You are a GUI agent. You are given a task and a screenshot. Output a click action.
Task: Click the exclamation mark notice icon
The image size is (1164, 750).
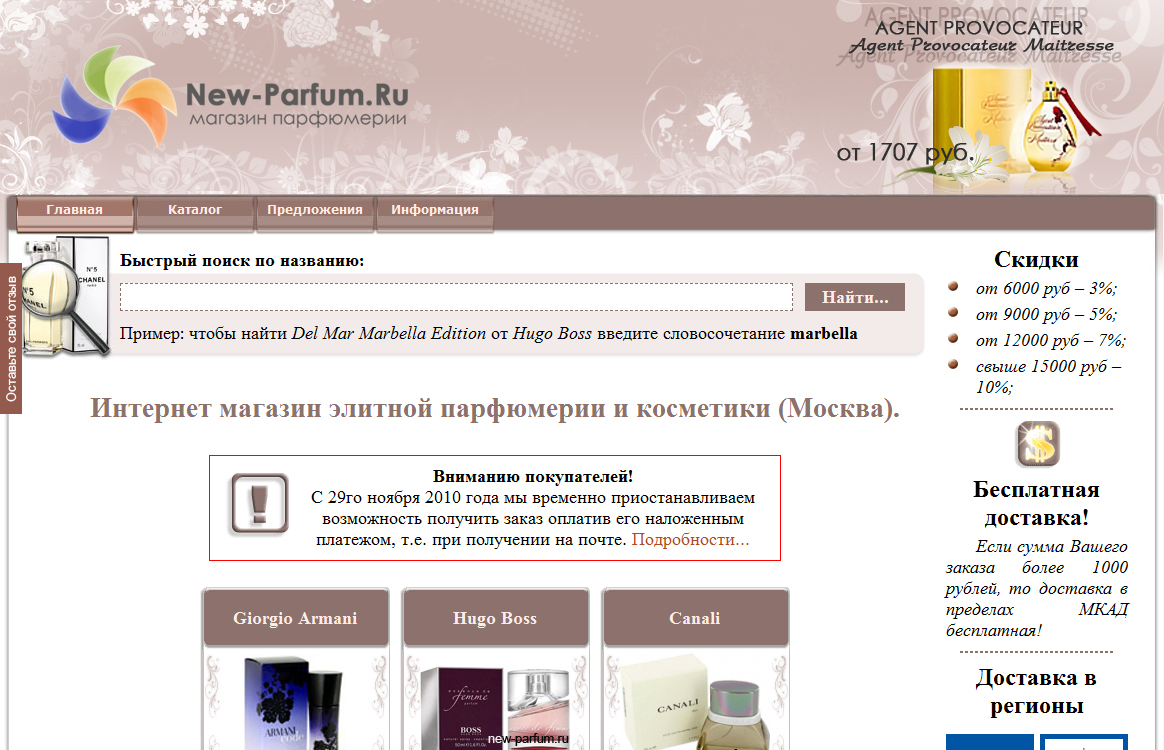(x=259, y=504)
